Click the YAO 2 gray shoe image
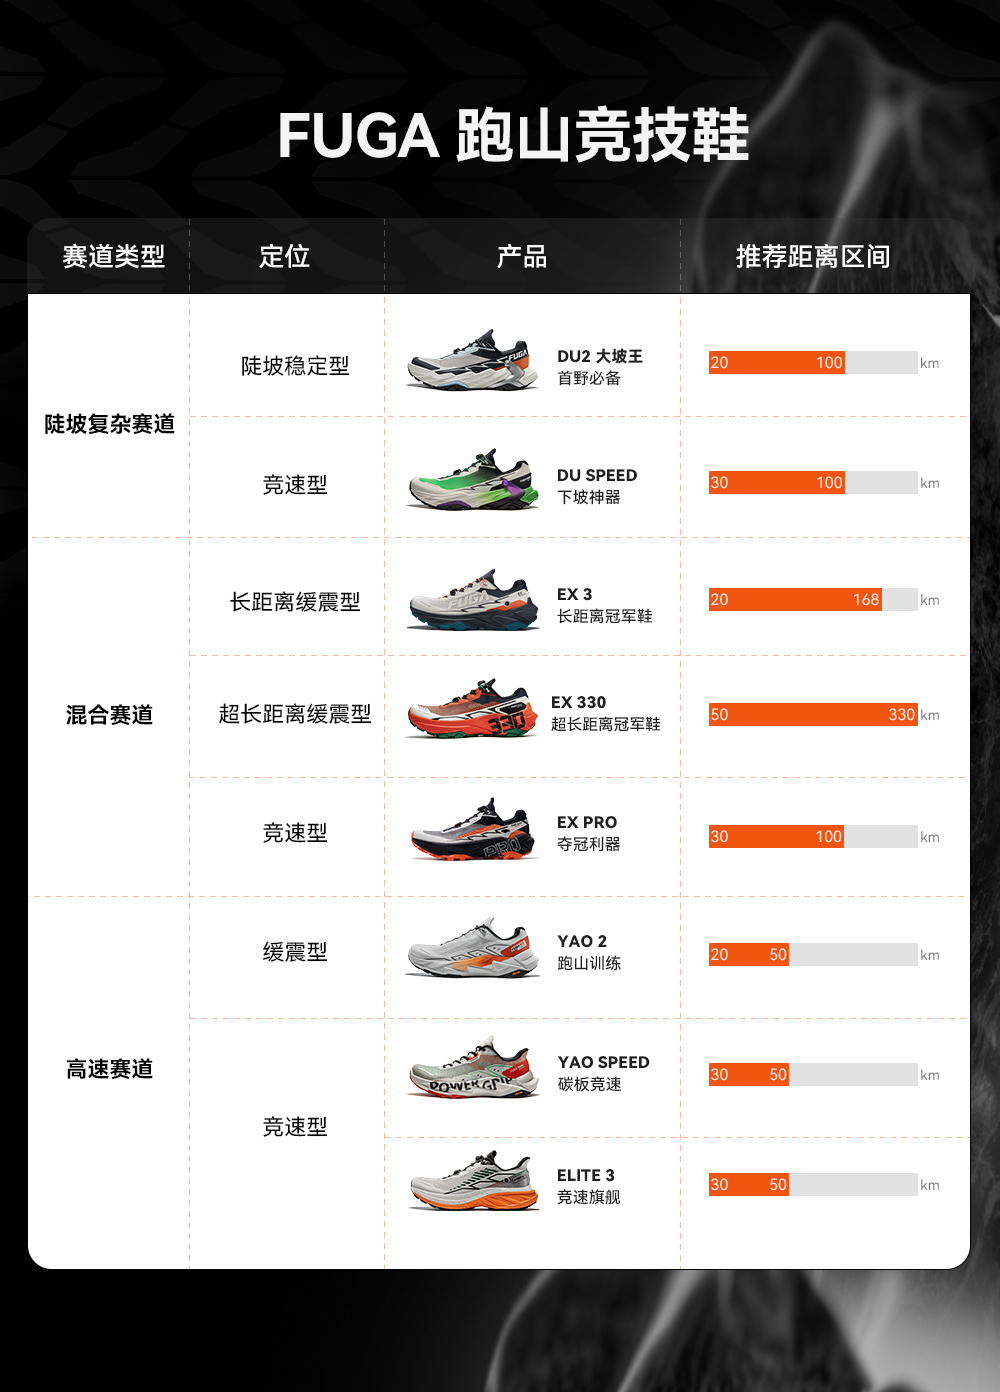Screen dimensions: 1000x1392 pos(473,948)
